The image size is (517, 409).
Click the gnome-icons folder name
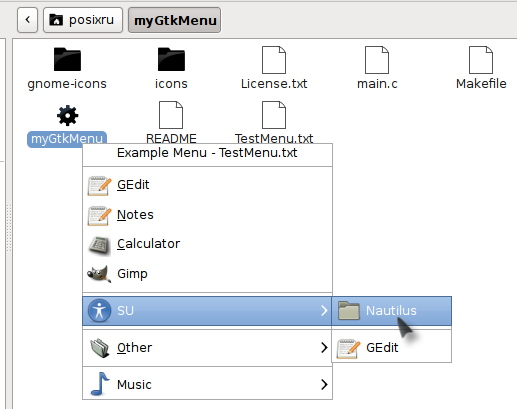[x=67, y=84]
